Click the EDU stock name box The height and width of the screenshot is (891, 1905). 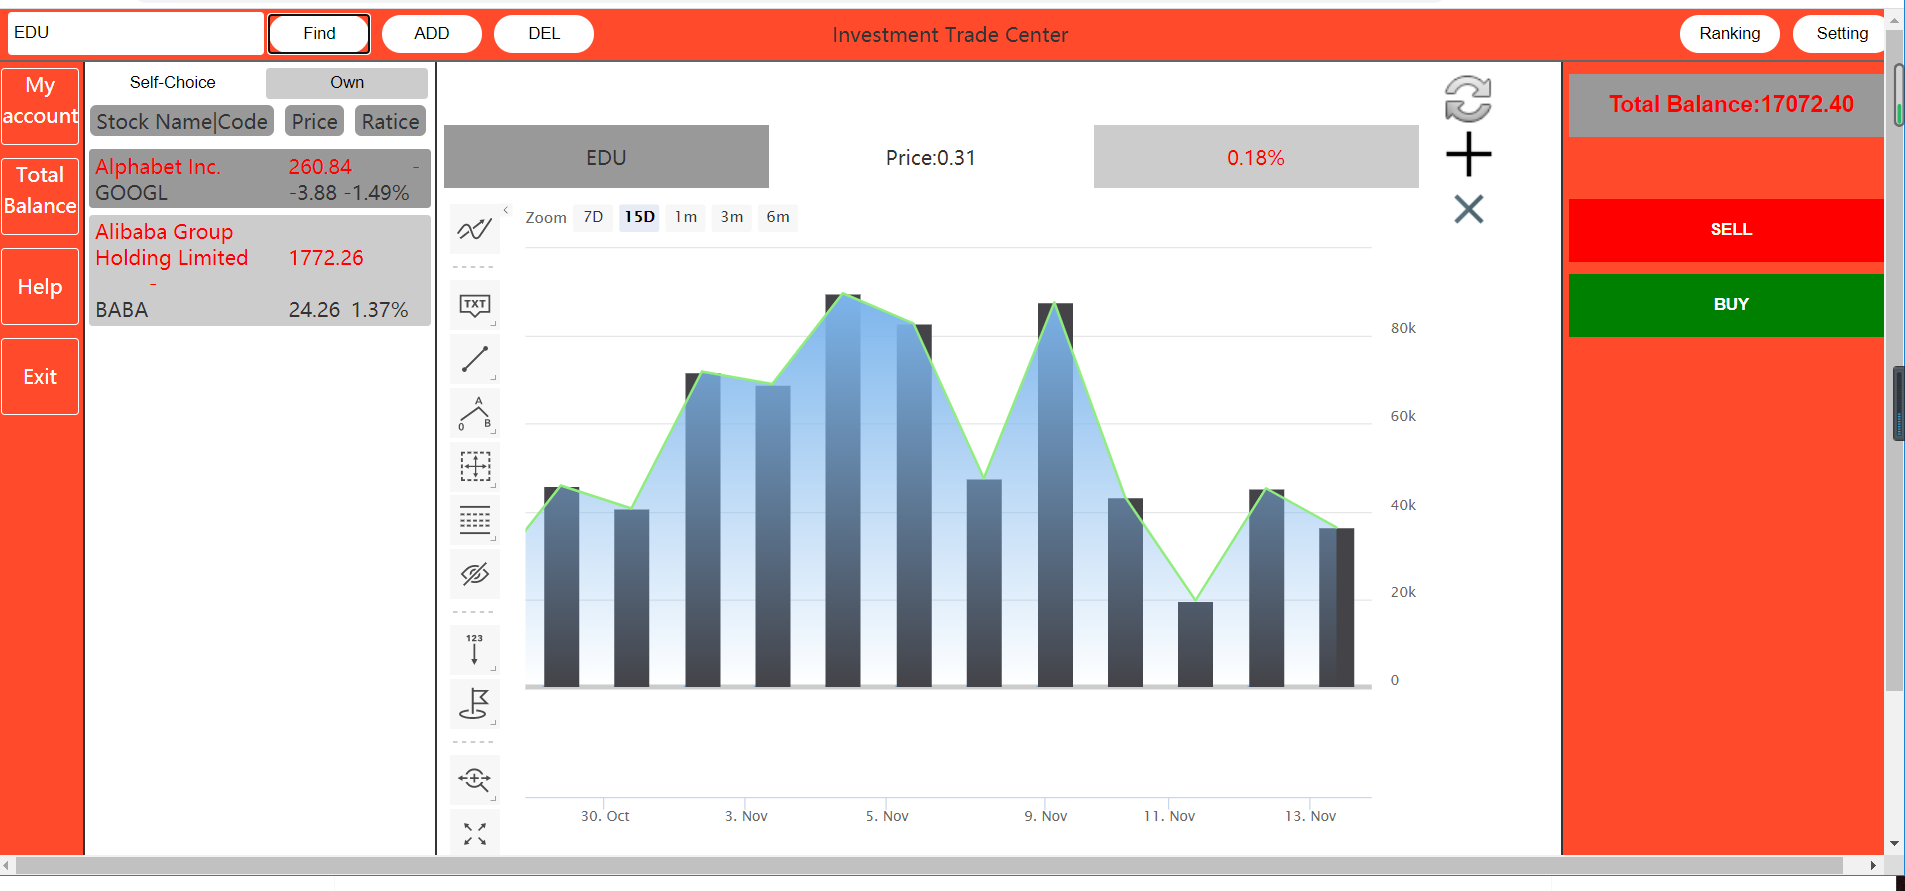point(606,157)
